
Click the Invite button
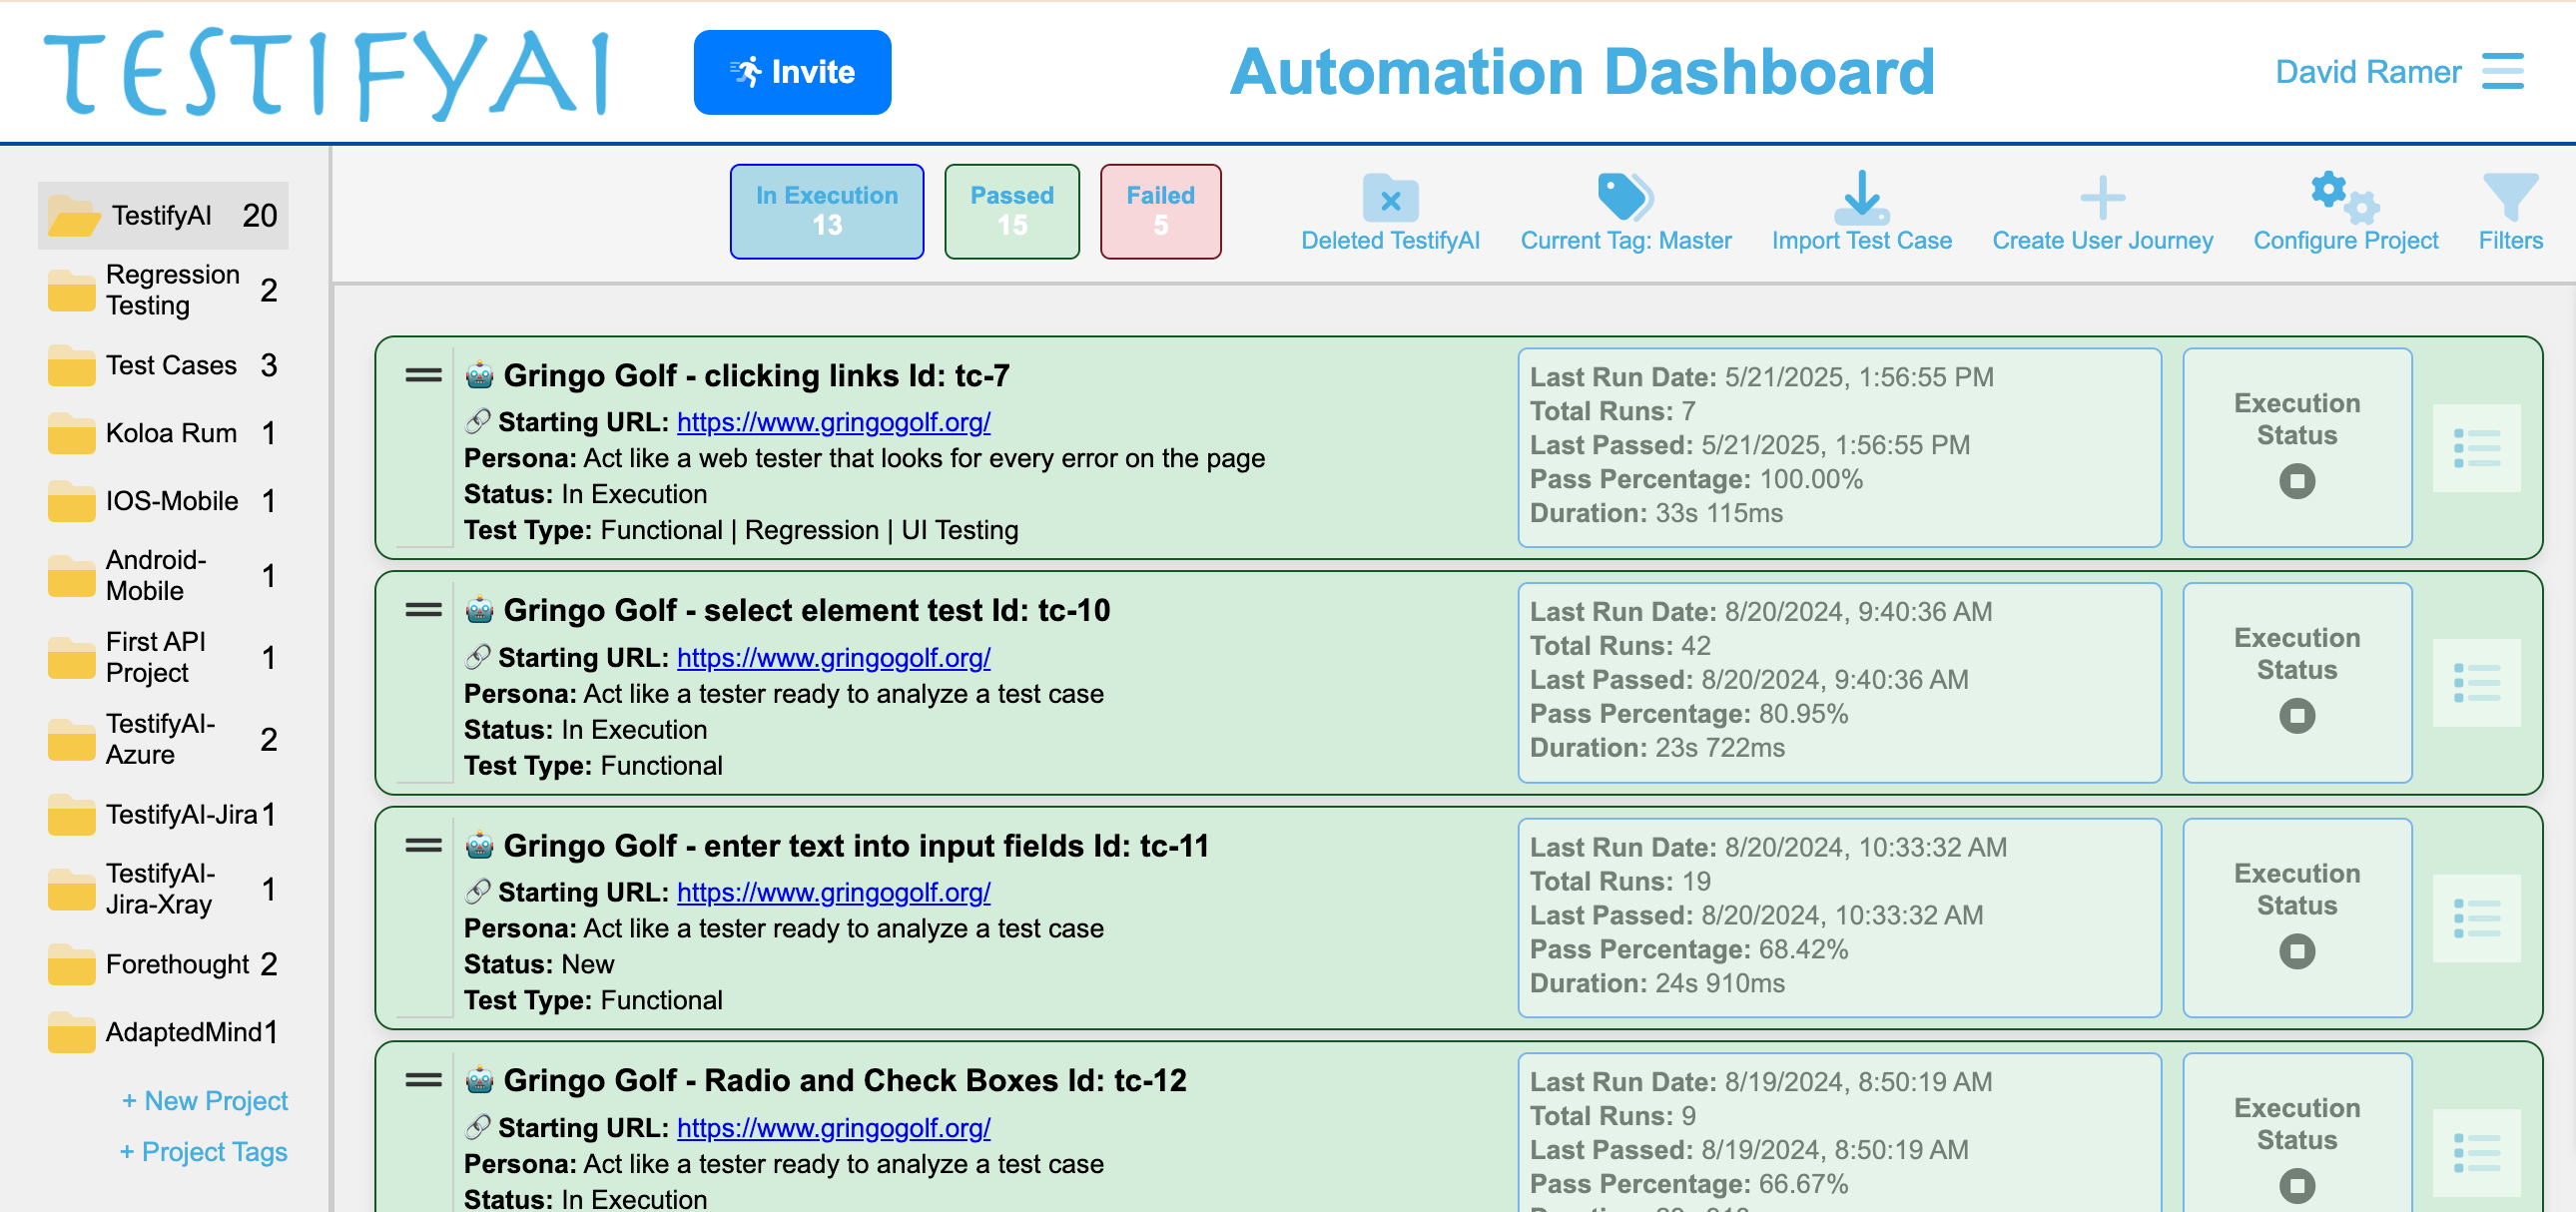(x=792, y=72)
